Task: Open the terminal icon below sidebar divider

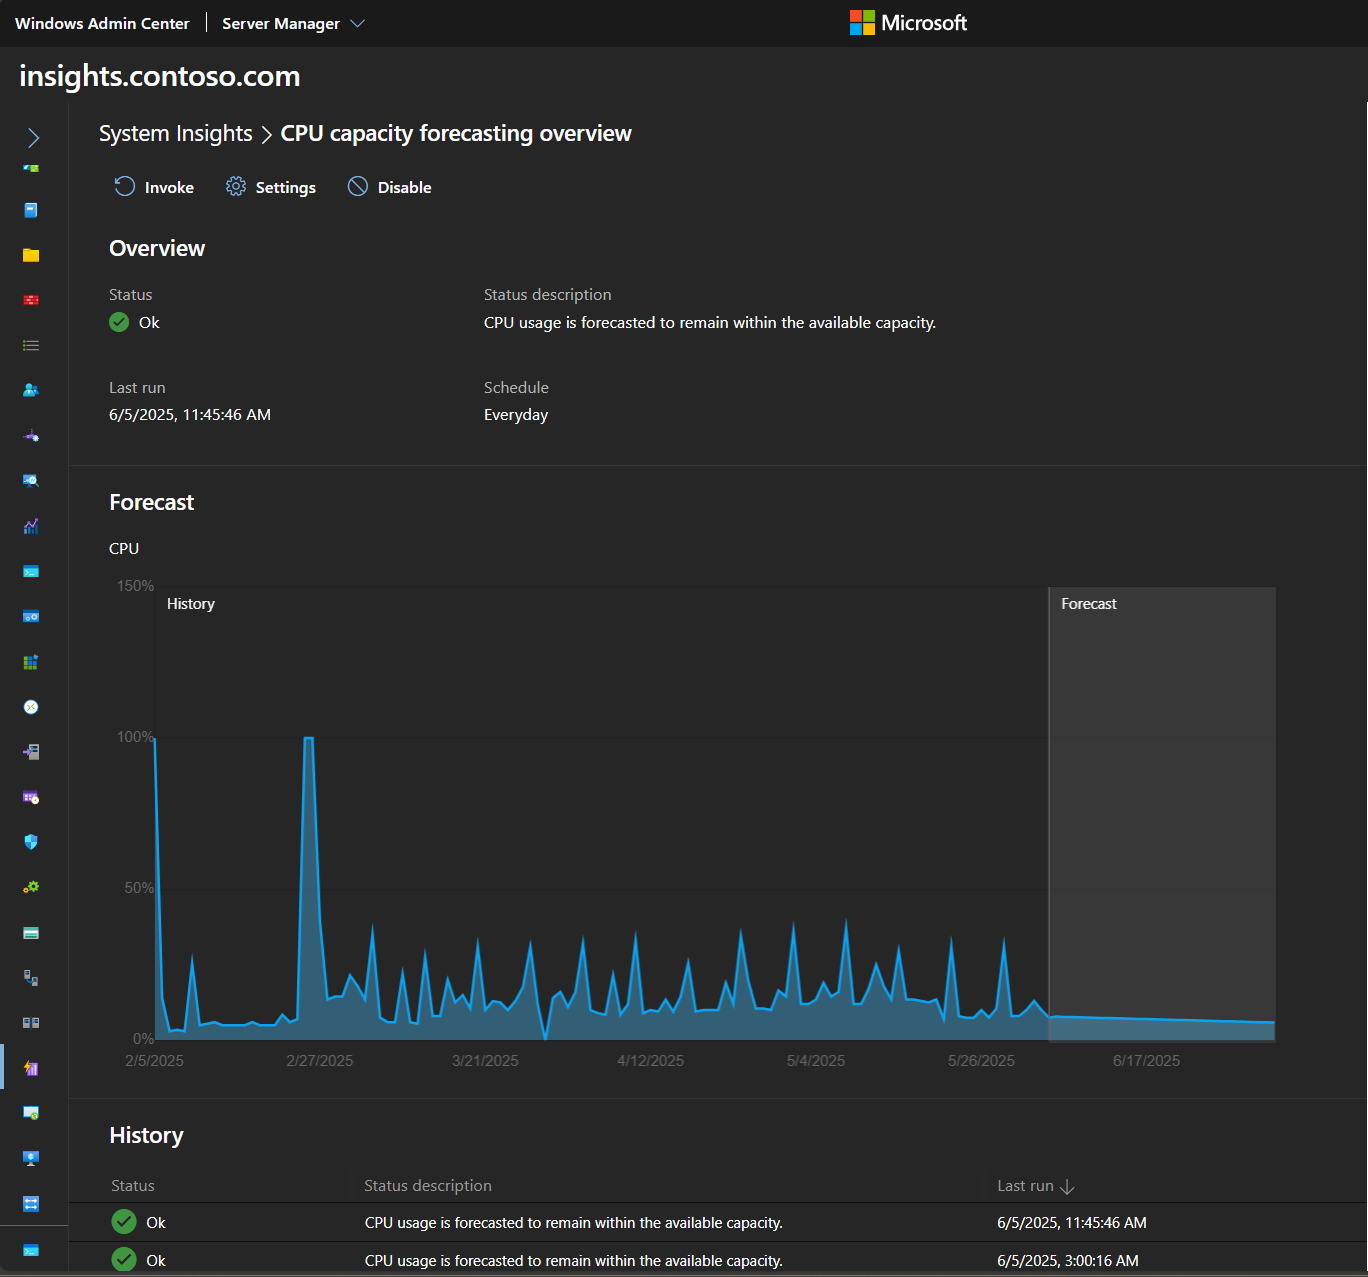Action: click(x=31, y=1250)
